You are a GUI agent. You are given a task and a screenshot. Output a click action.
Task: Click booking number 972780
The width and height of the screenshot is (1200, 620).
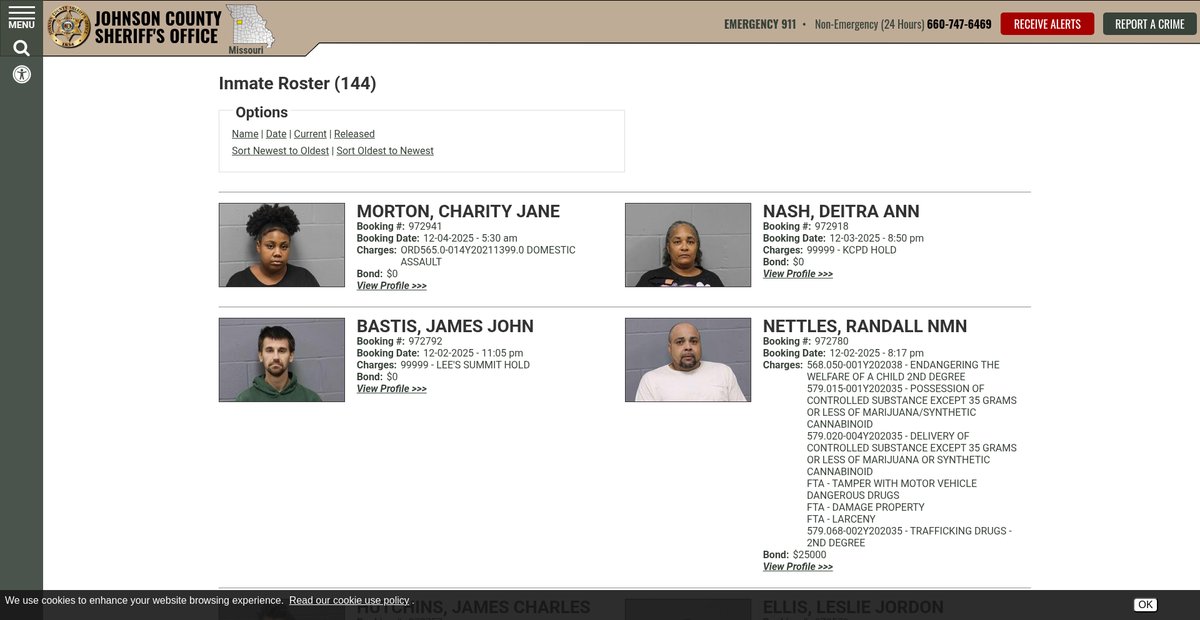click(831, 342)
